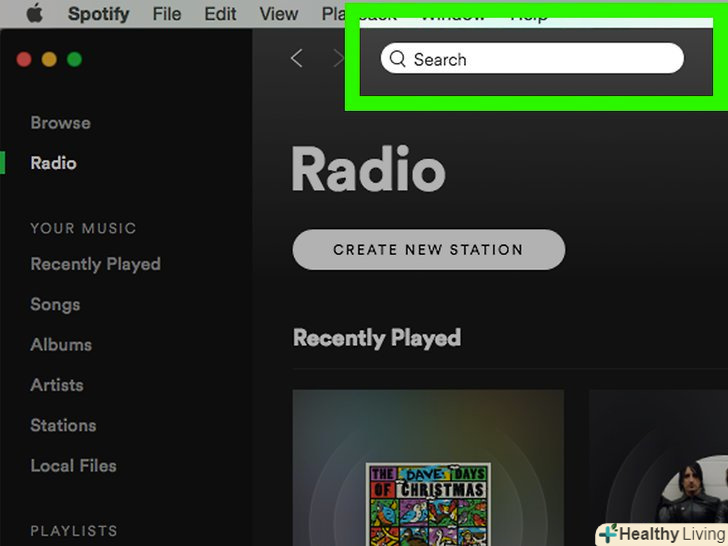Open the File menu

point(167,14)
